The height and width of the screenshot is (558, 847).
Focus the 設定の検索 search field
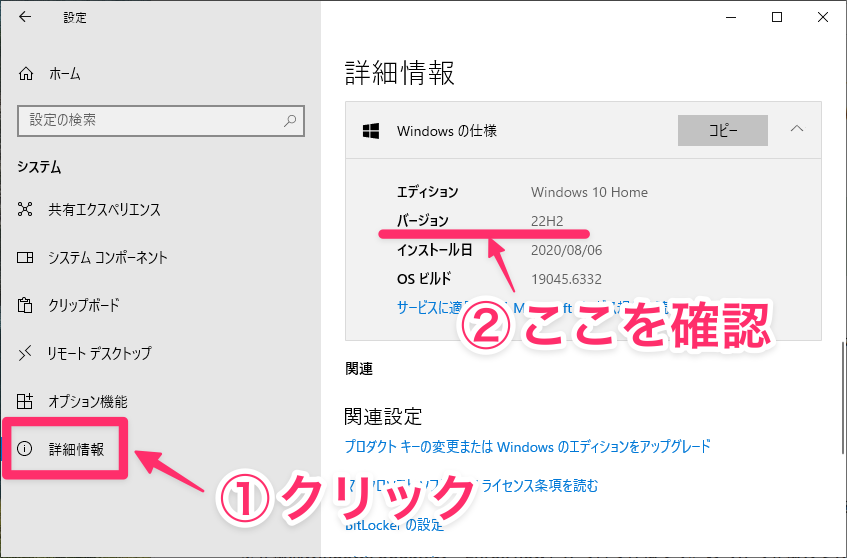(161, 120)
